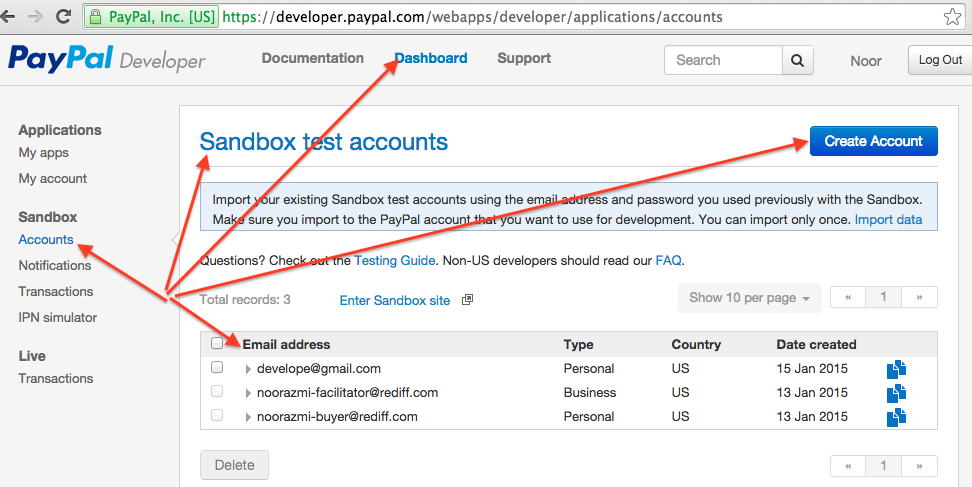Click the Email address column header

(286, 344)
